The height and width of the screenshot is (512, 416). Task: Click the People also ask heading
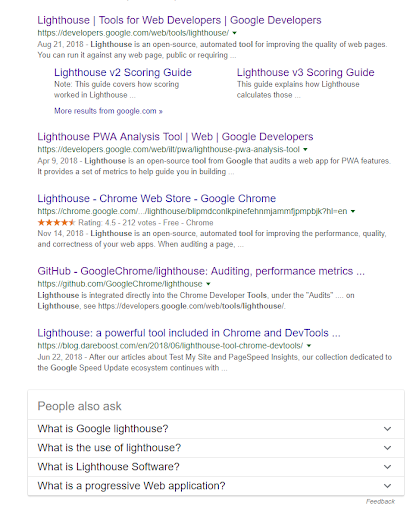(79, 406)
